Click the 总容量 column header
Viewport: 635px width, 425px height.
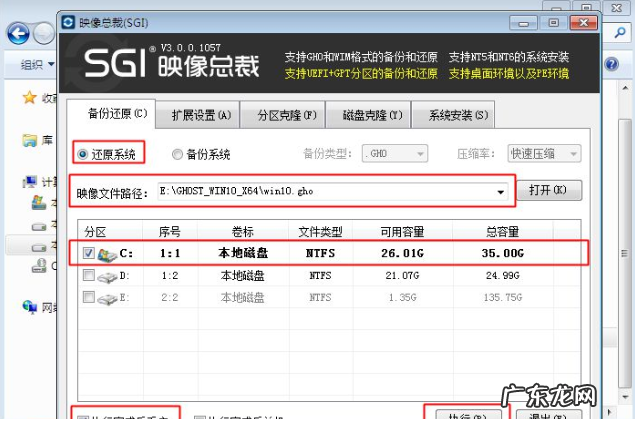click(503, 231)
